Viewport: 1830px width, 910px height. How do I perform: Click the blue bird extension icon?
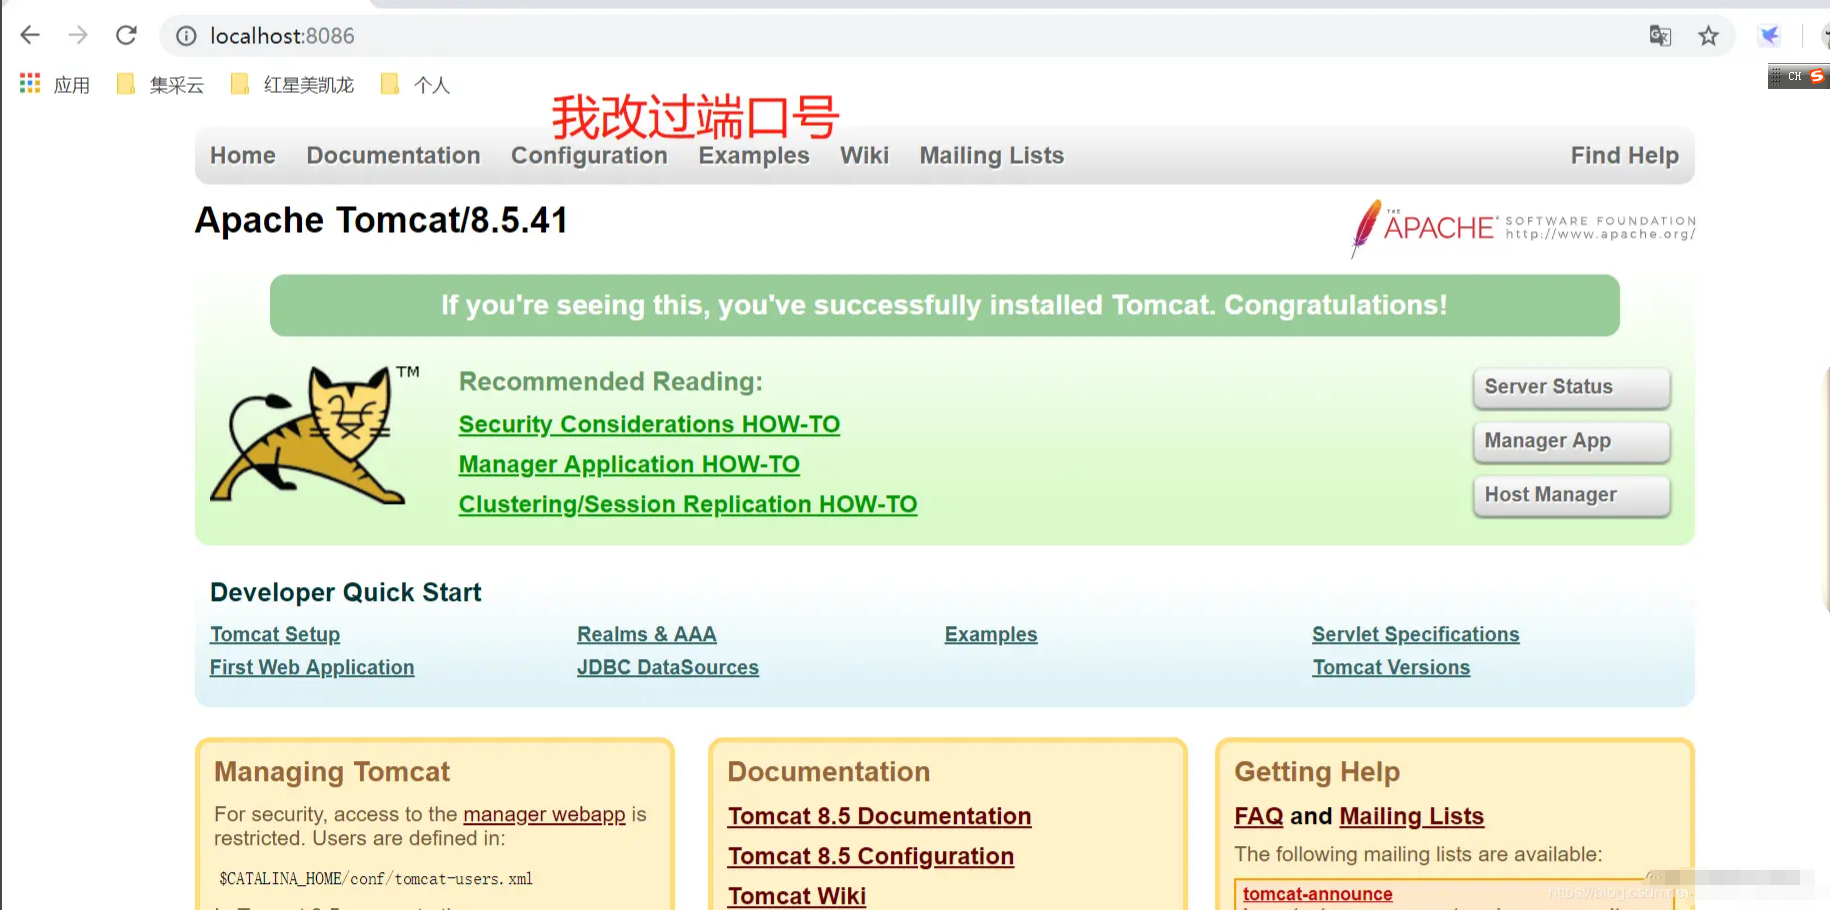coord(1770,36)
